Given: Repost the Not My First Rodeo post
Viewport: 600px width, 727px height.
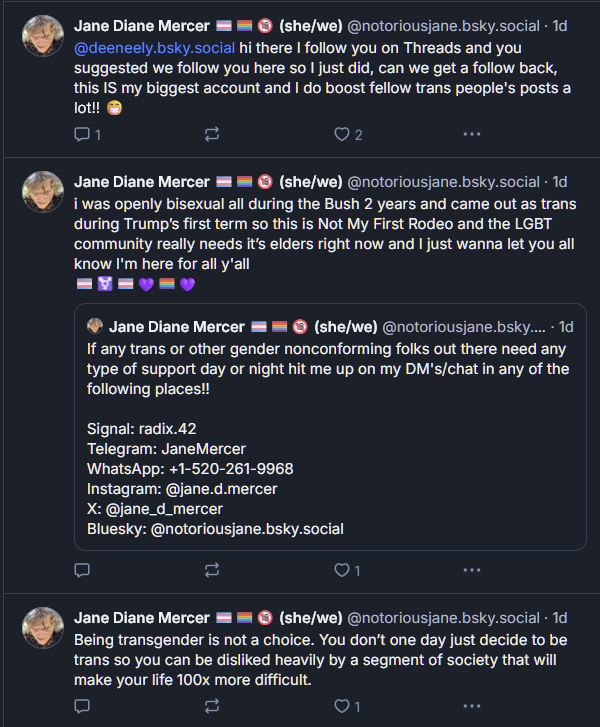Looking at the screenshot, I should point(211,570).
